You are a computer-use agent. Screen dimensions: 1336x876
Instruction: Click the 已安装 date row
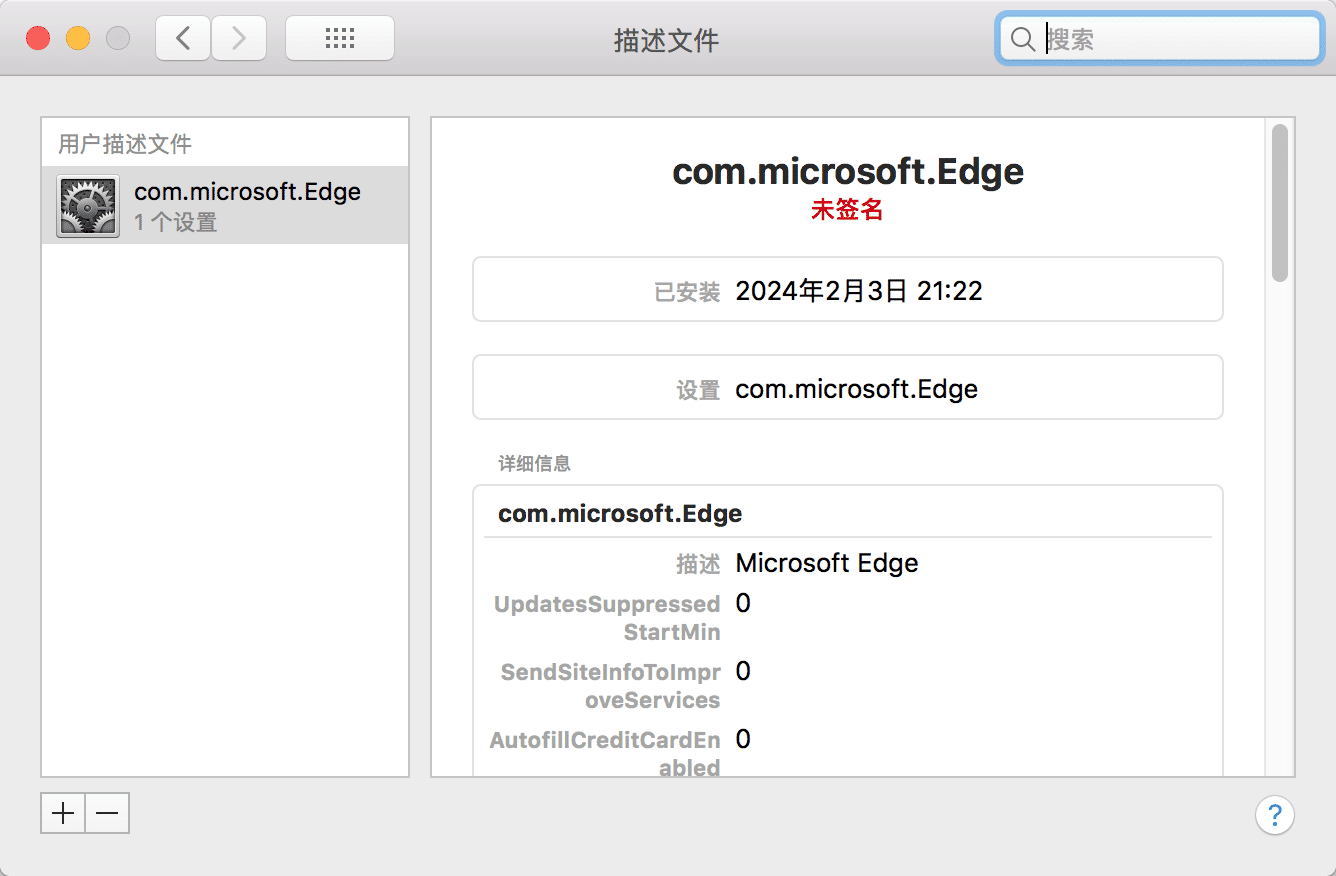(847, 291)
